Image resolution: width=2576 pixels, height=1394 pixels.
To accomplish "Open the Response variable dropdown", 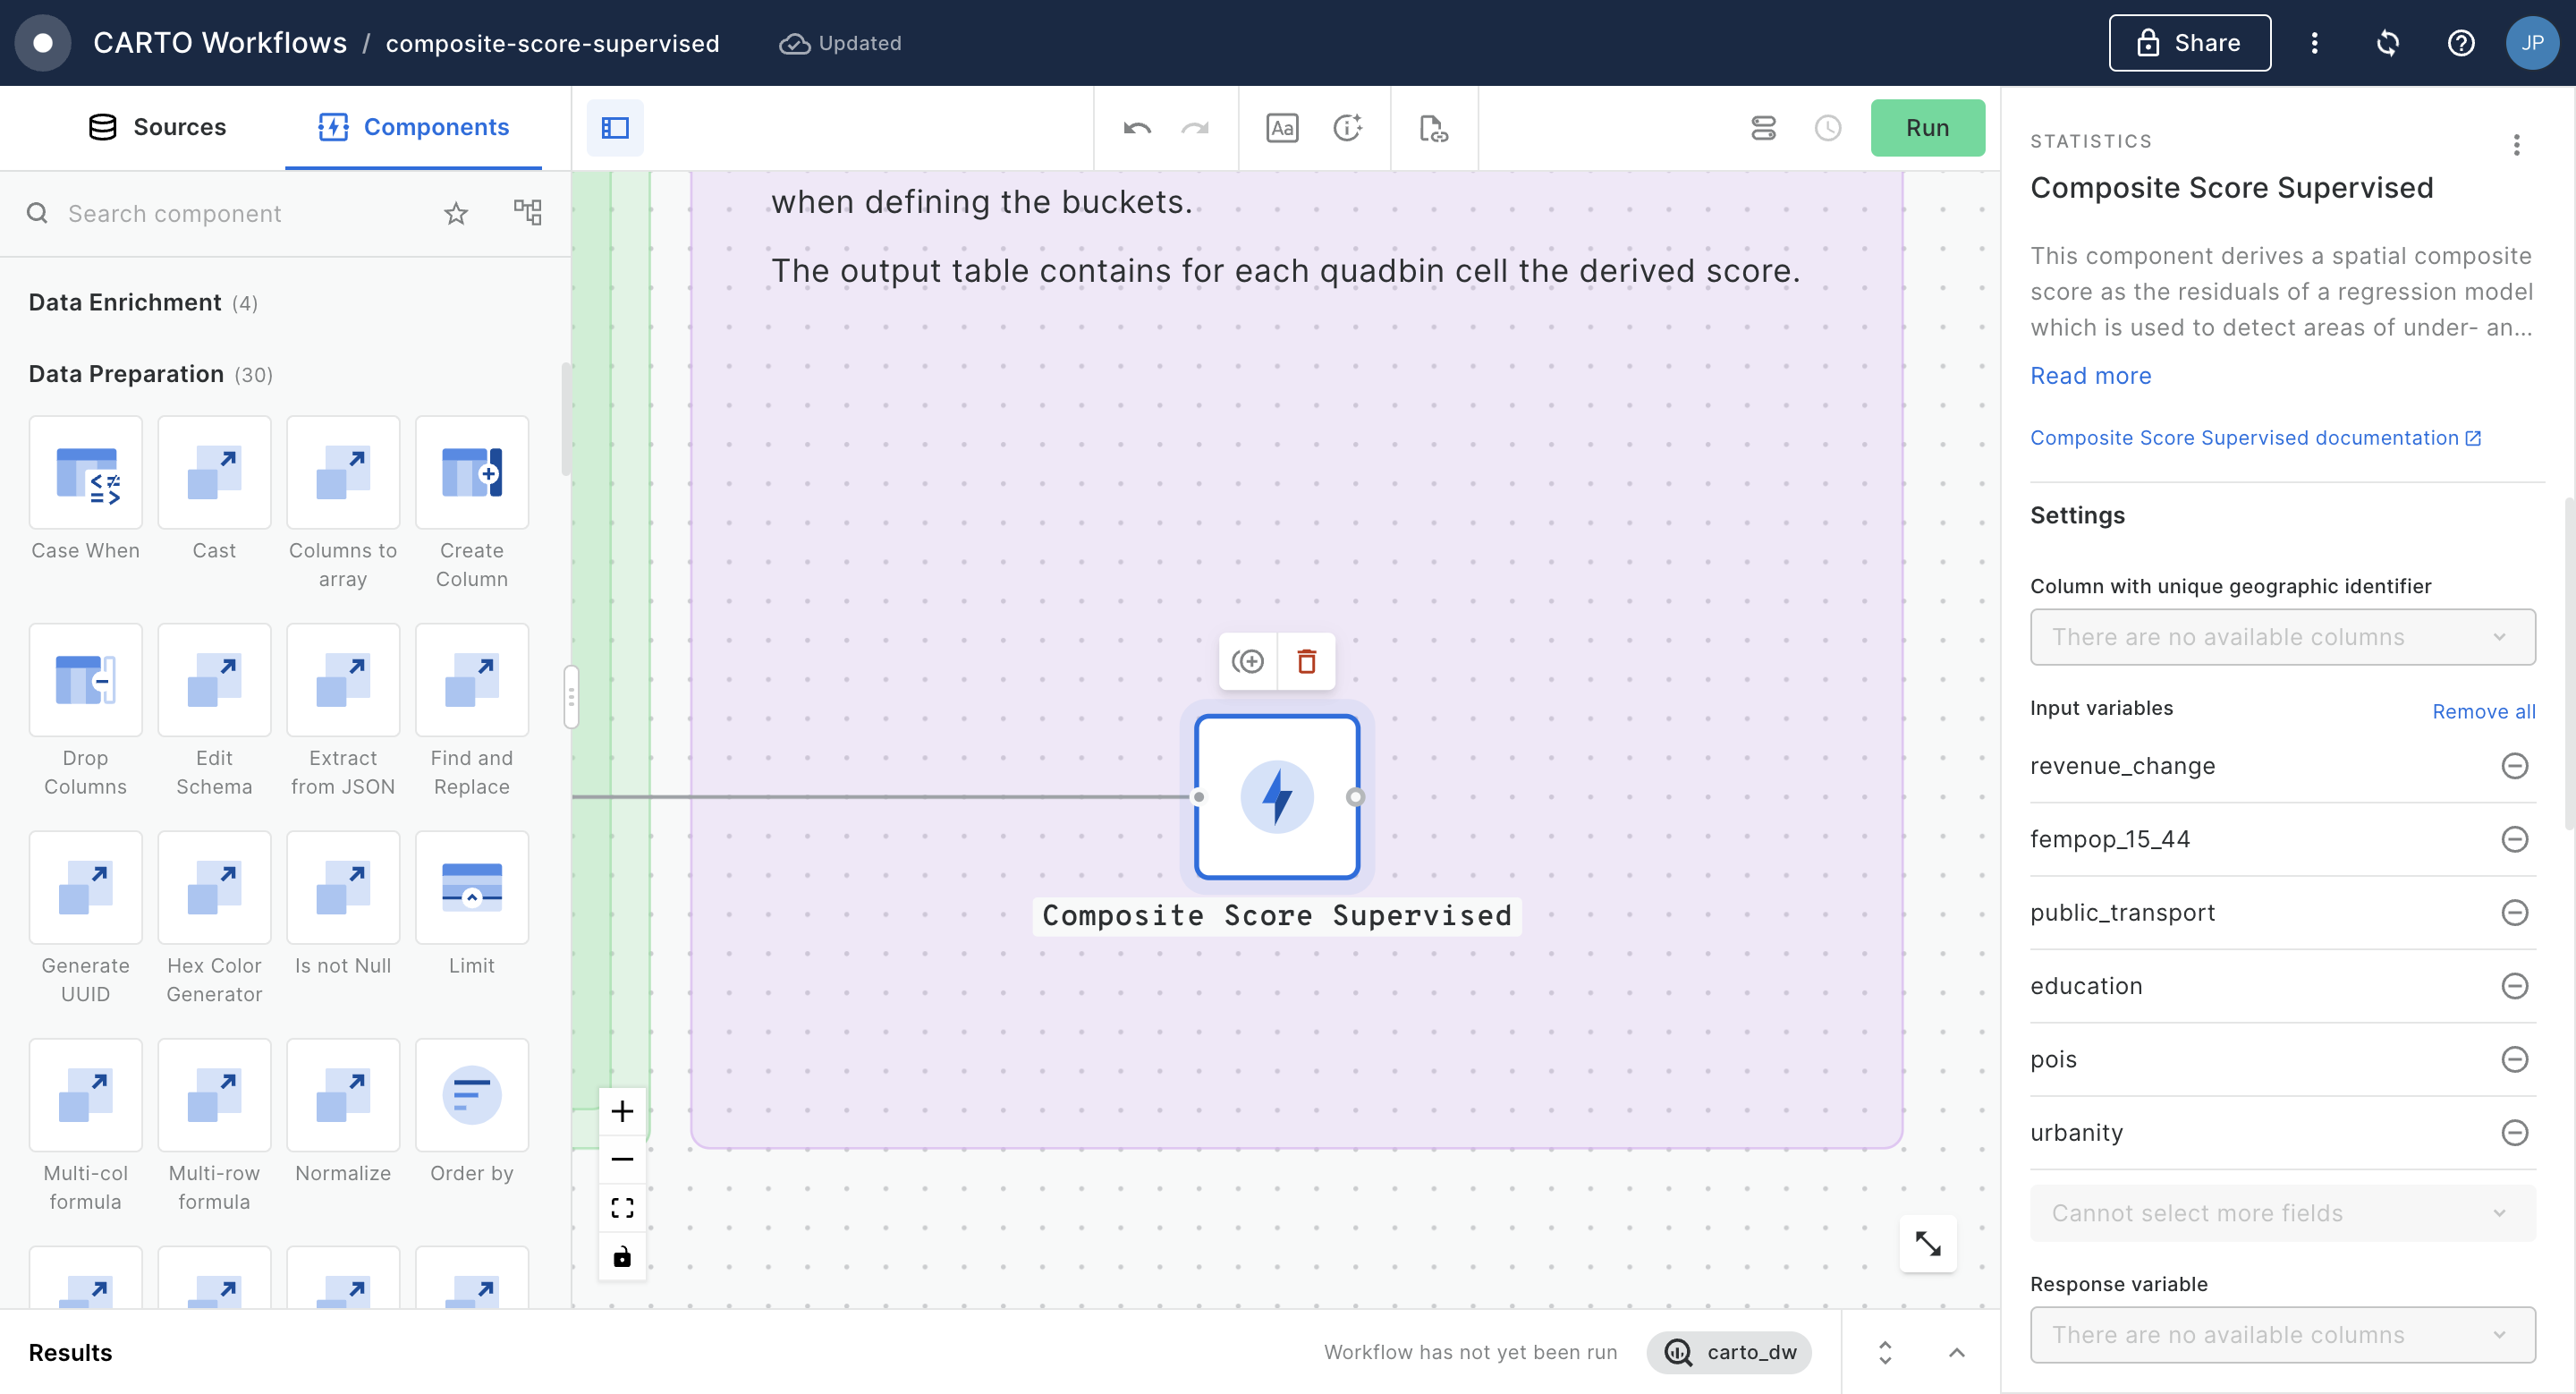I will pyautogui.click(x=2282, y=1334).
